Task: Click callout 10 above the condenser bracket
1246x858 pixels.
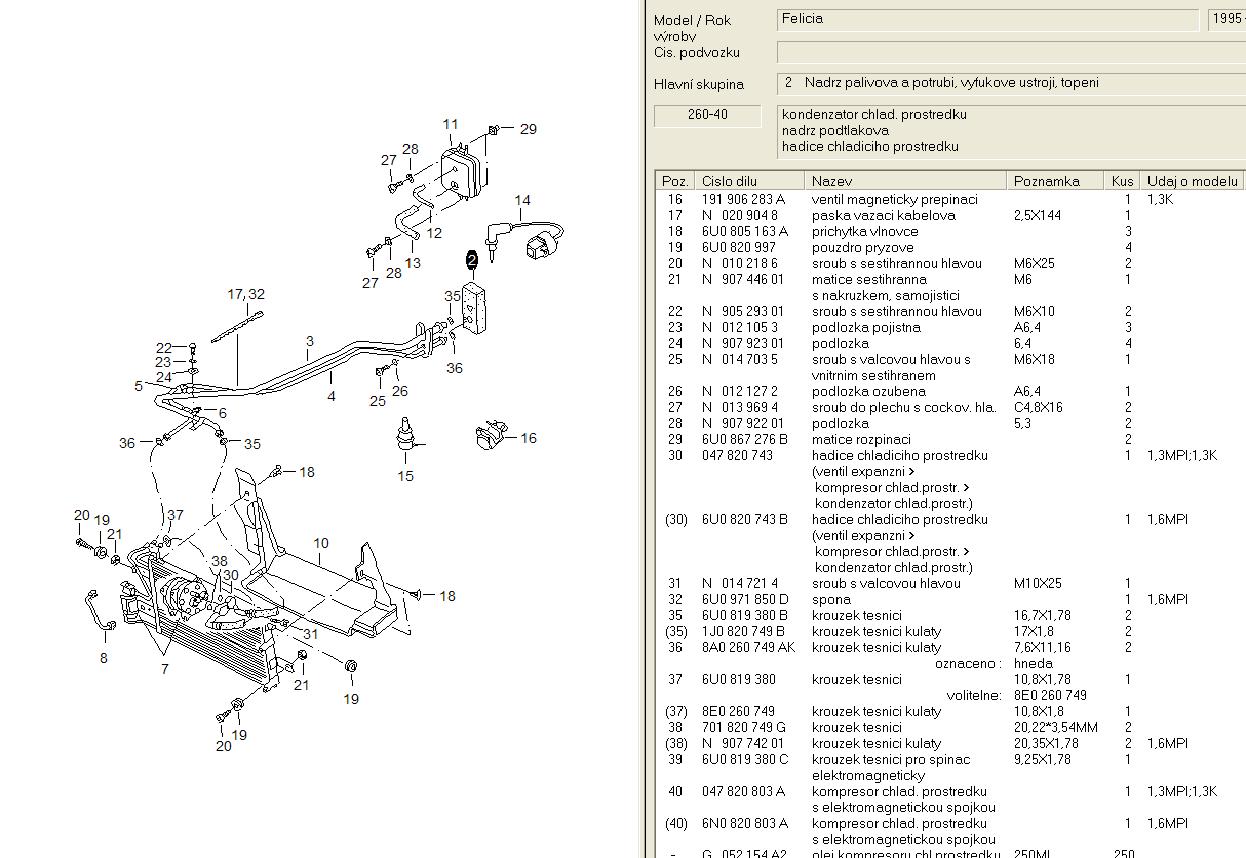Action: click(320, 544)
